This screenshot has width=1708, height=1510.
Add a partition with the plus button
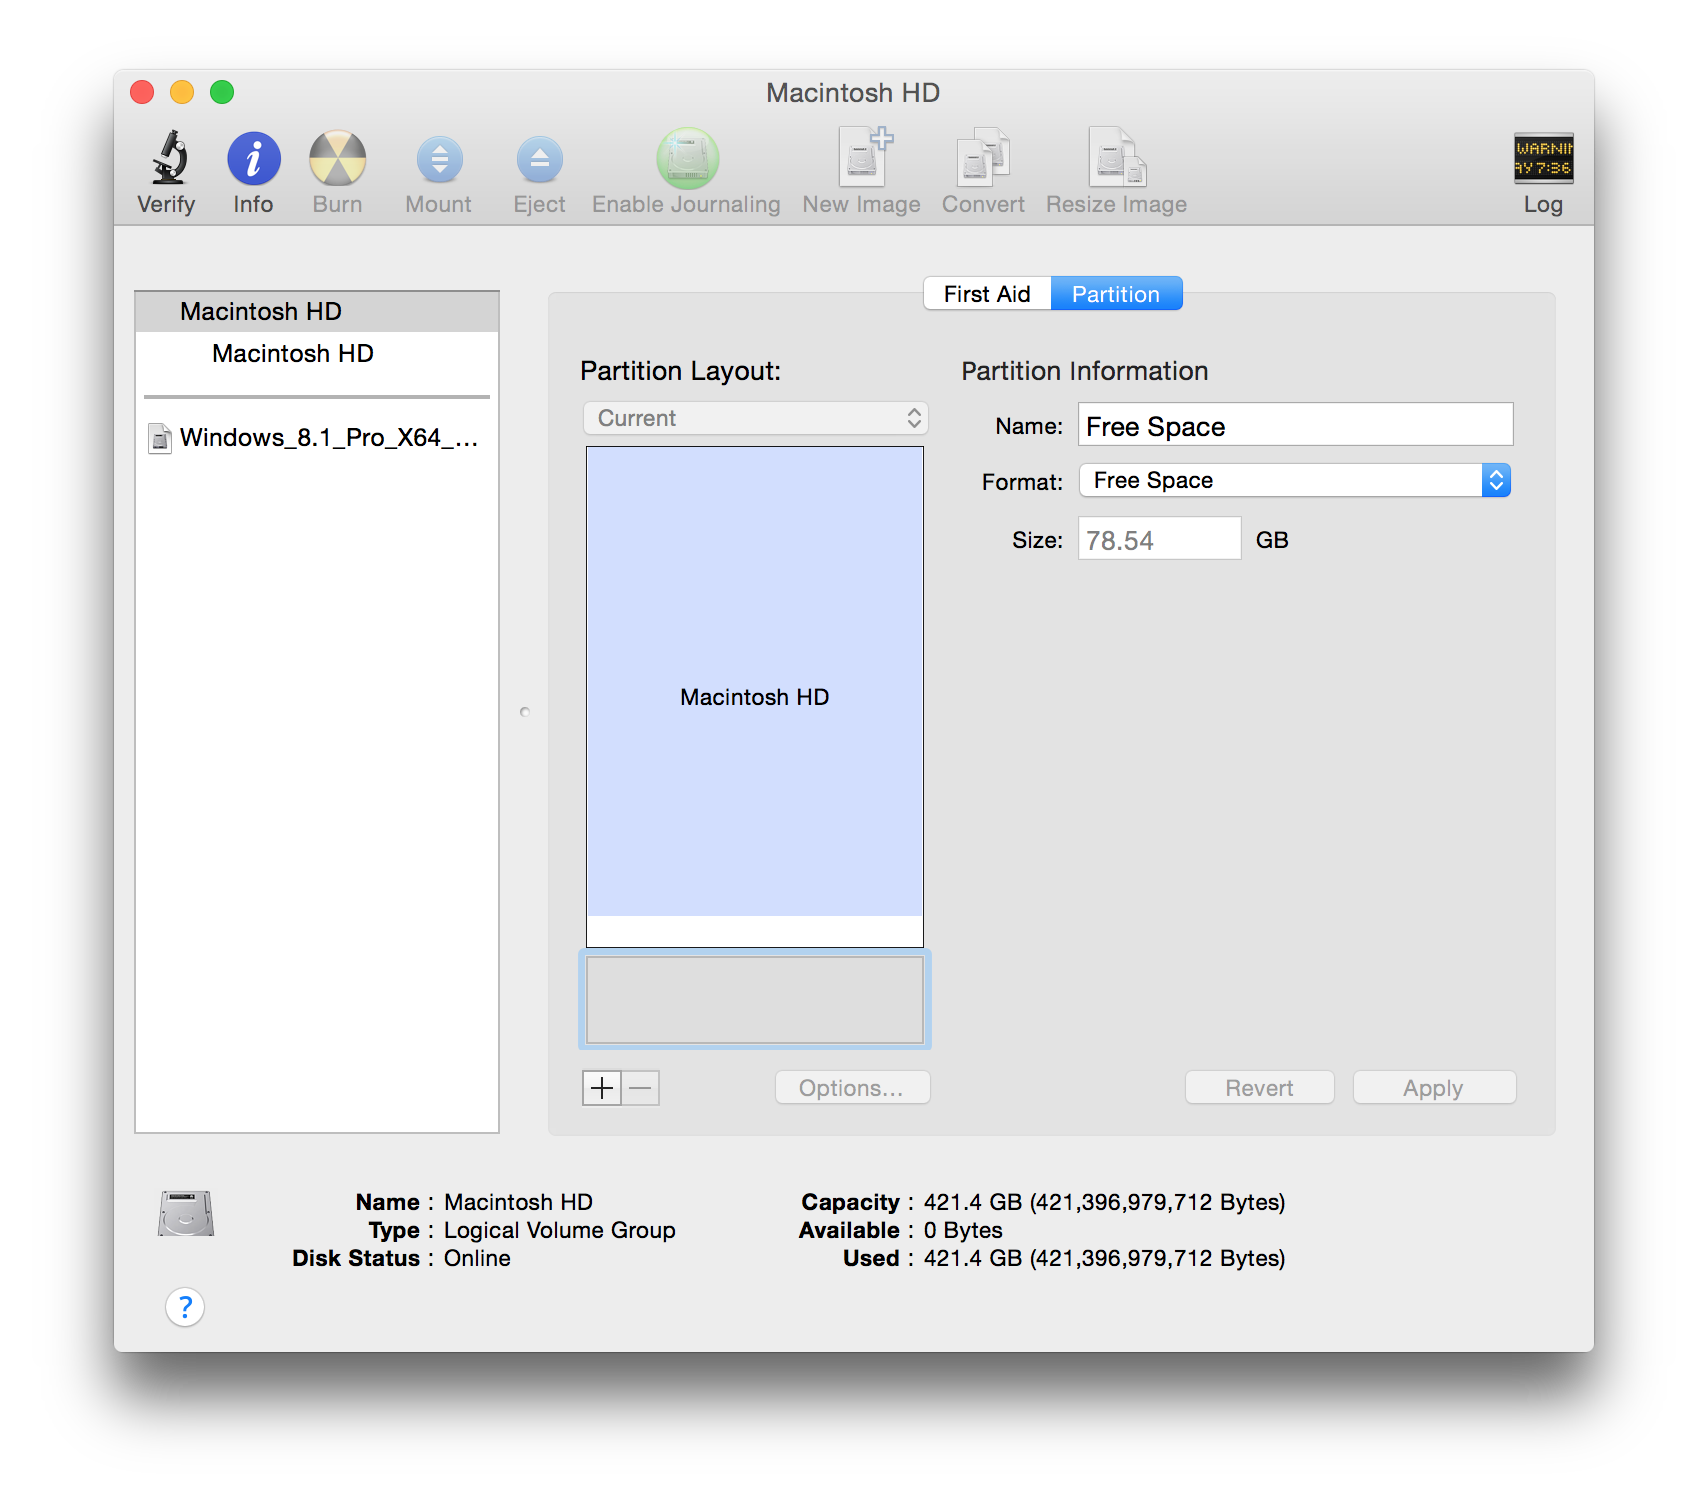tap(602, 1088)
